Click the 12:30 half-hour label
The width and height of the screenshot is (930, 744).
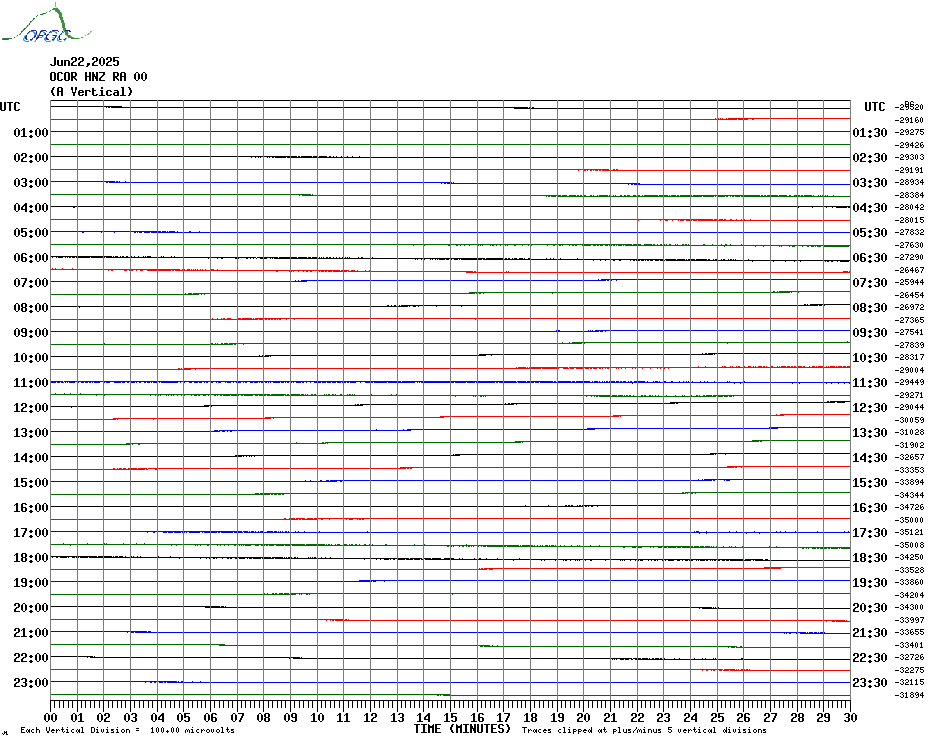click(870, 408)
